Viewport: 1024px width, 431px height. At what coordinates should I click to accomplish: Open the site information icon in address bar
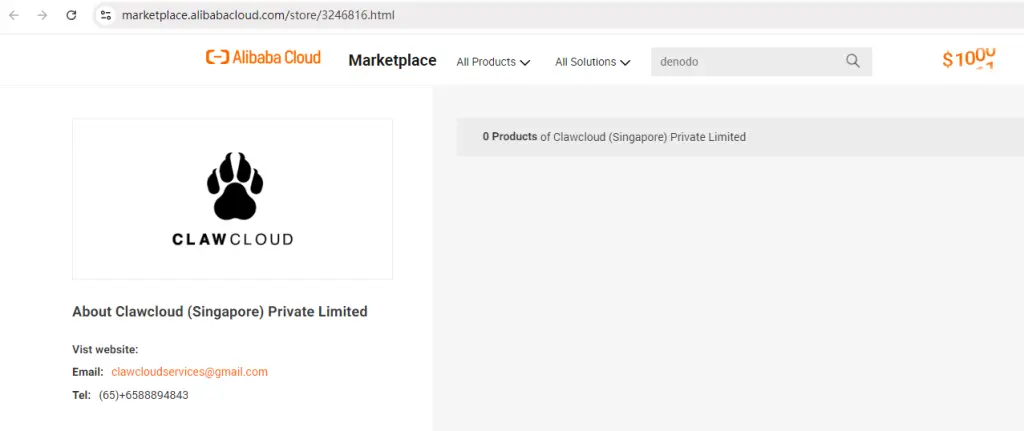tap(106, 15)
